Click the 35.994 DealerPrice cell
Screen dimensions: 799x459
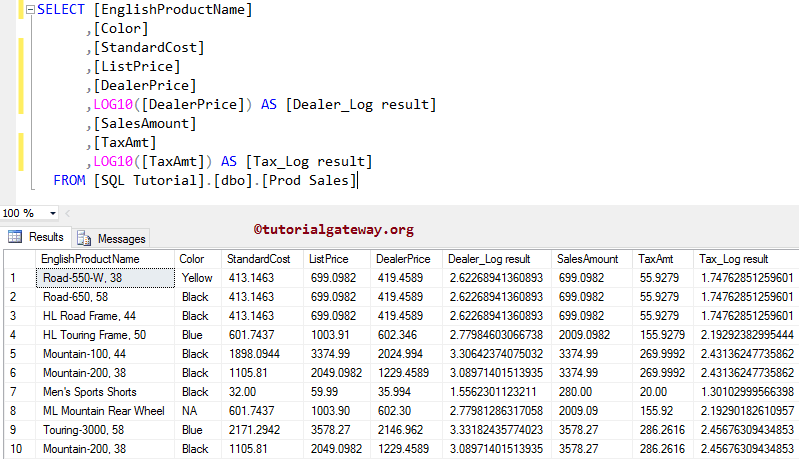pyautogui.click(x=407, y=392)
